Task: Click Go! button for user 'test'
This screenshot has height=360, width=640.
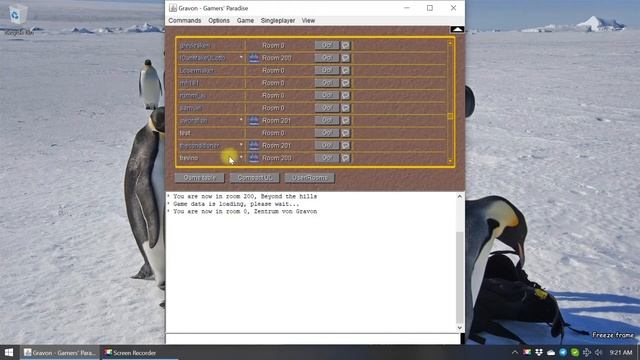Action: 327,133
